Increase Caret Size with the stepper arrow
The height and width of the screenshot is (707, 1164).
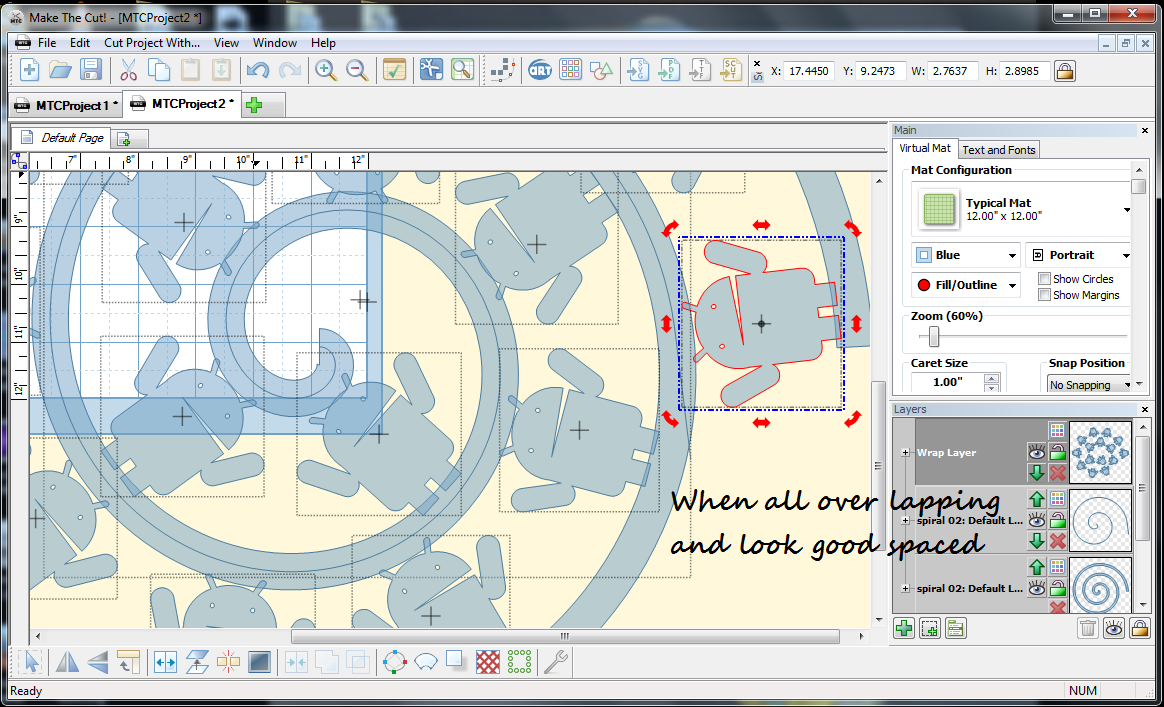click(990, 378)
